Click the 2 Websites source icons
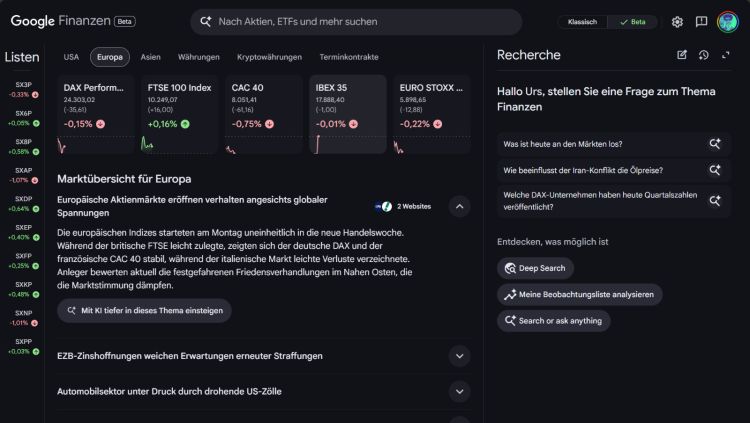 [384, 207]
